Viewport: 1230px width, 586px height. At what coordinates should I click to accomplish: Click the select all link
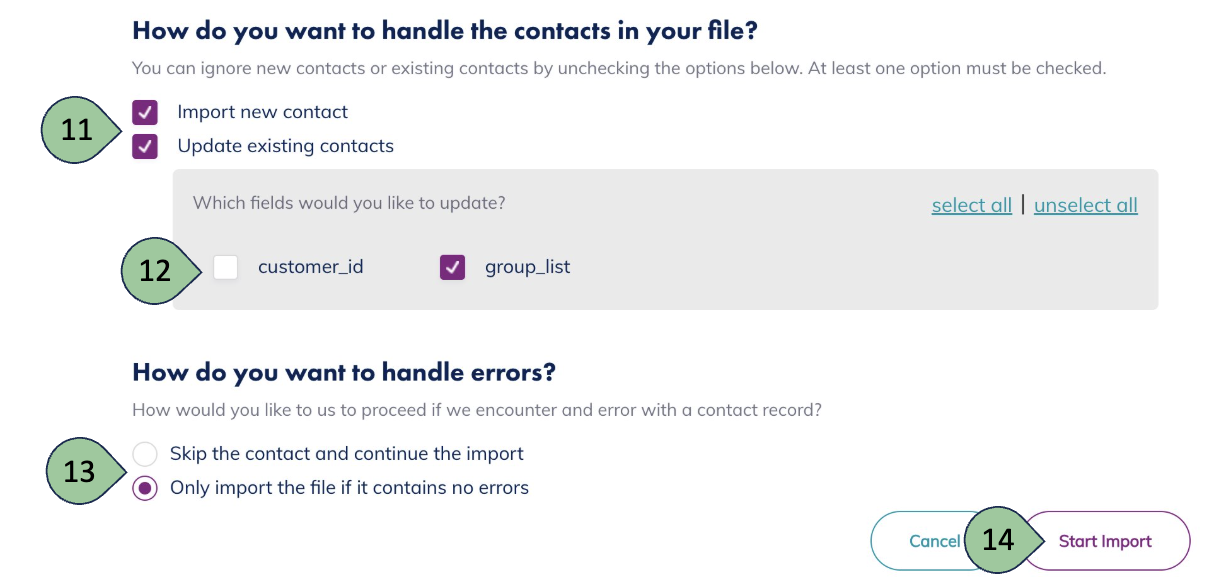click(x=971, y=205)
